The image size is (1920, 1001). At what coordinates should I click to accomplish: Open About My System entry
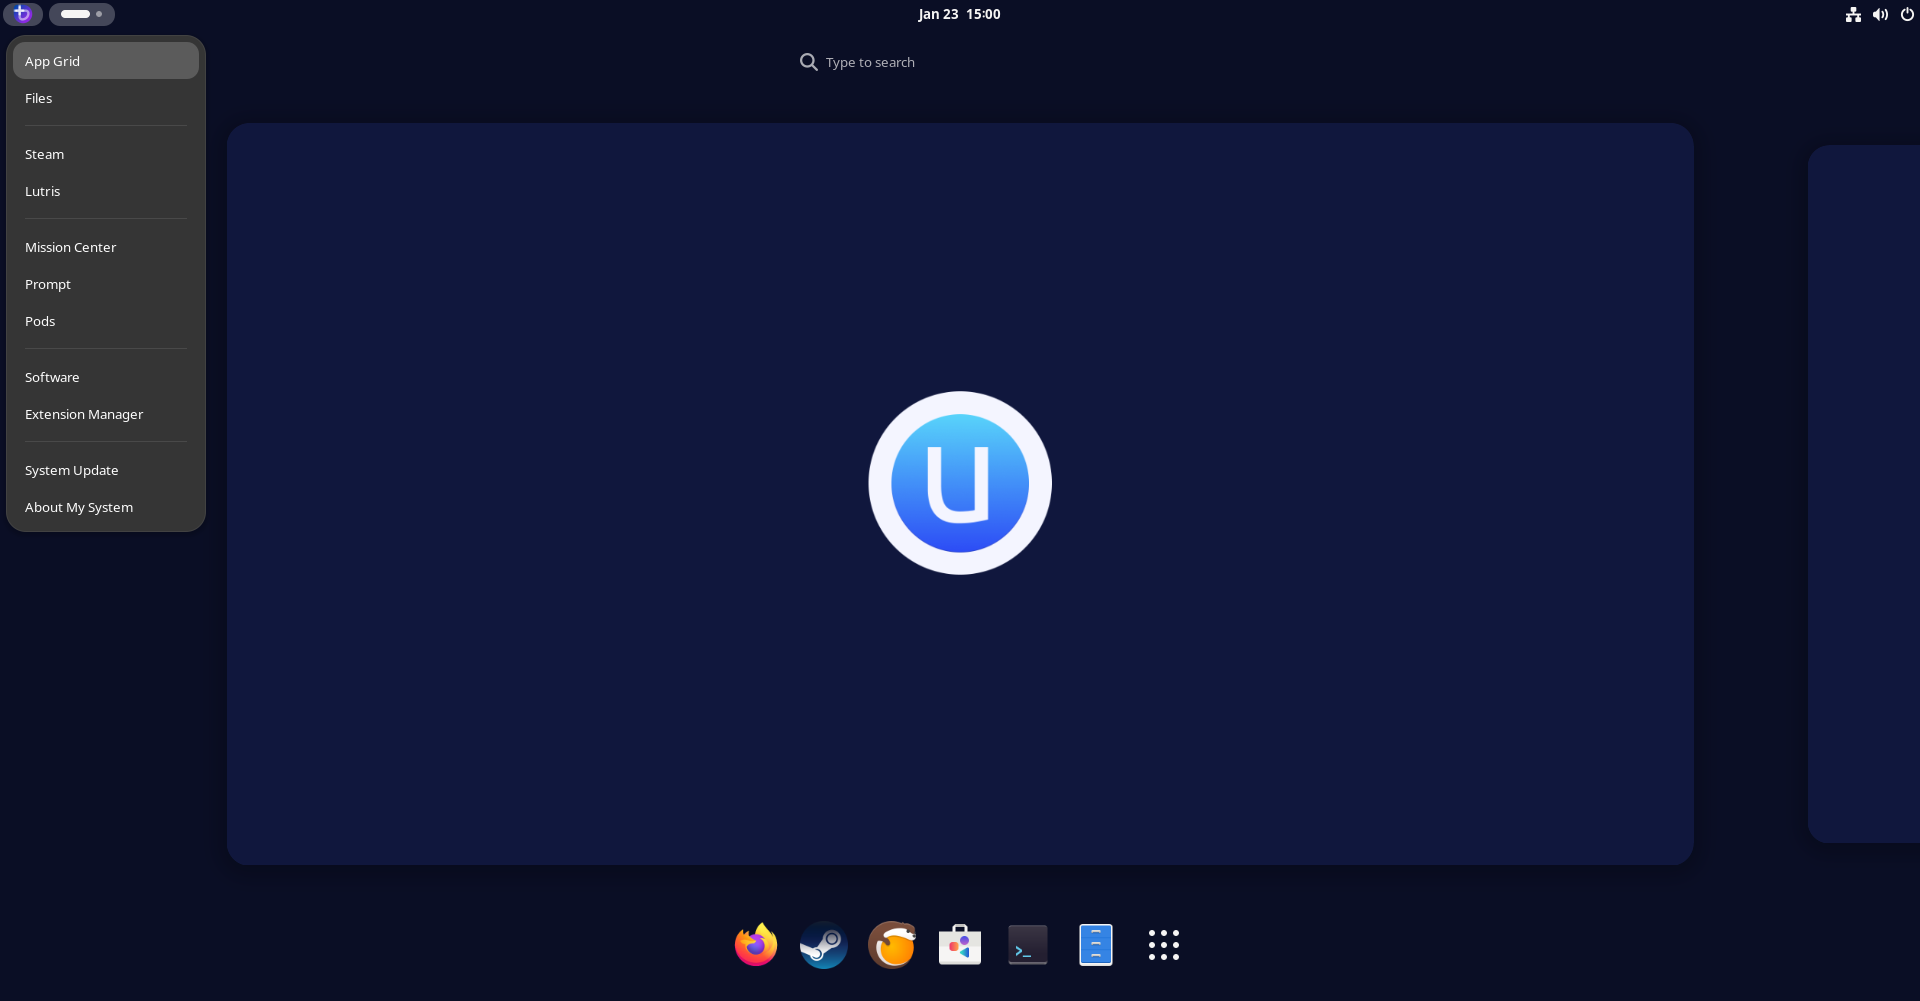point(106,507)
